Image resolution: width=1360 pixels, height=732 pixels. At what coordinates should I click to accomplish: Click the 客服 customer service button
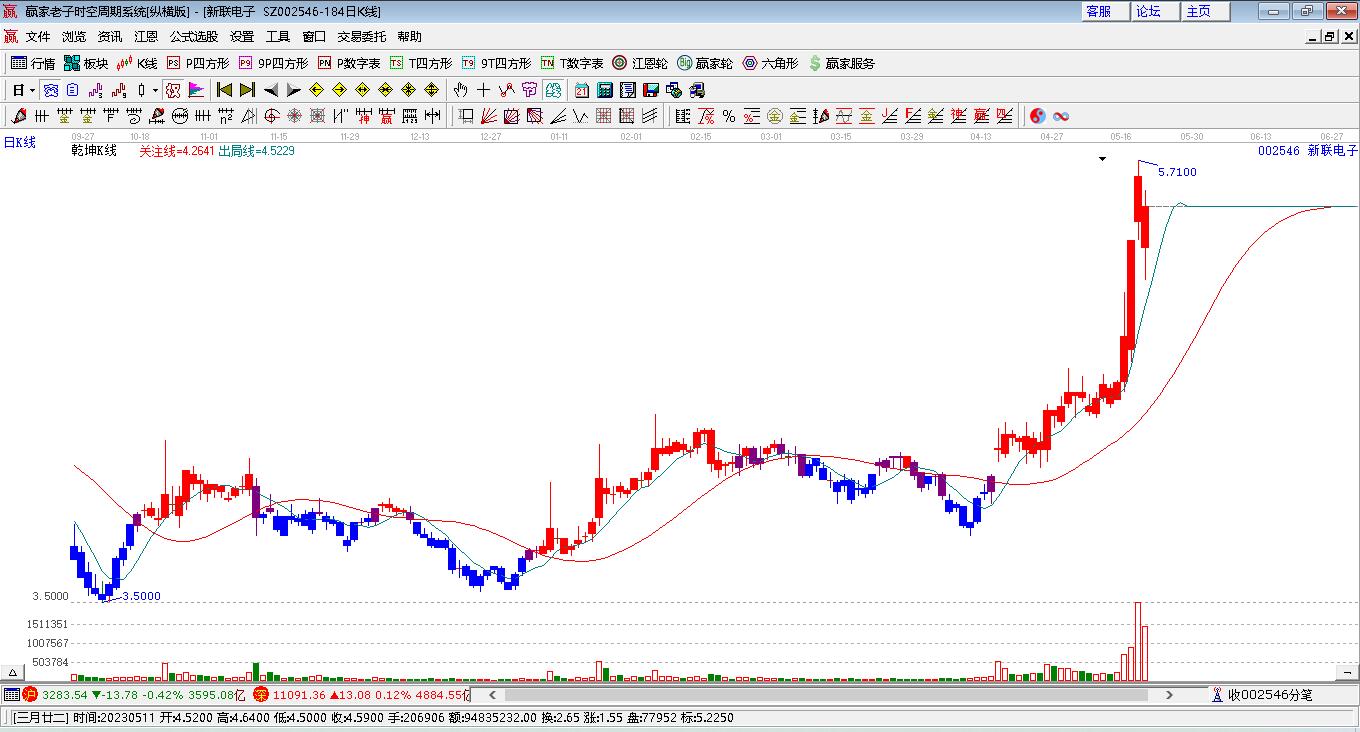click(1105, 11)
